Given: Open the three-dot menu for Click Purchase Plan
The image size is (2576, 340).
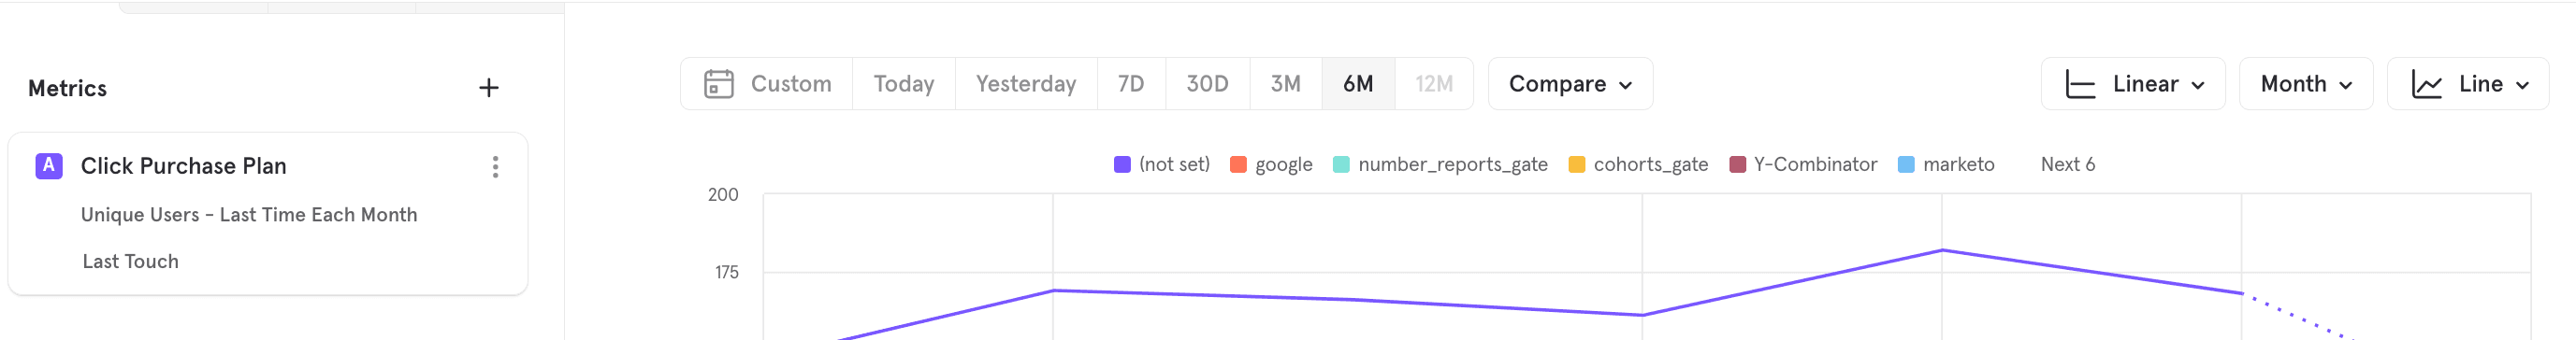Looking at the screenshot, I should [x=495, y=167].
